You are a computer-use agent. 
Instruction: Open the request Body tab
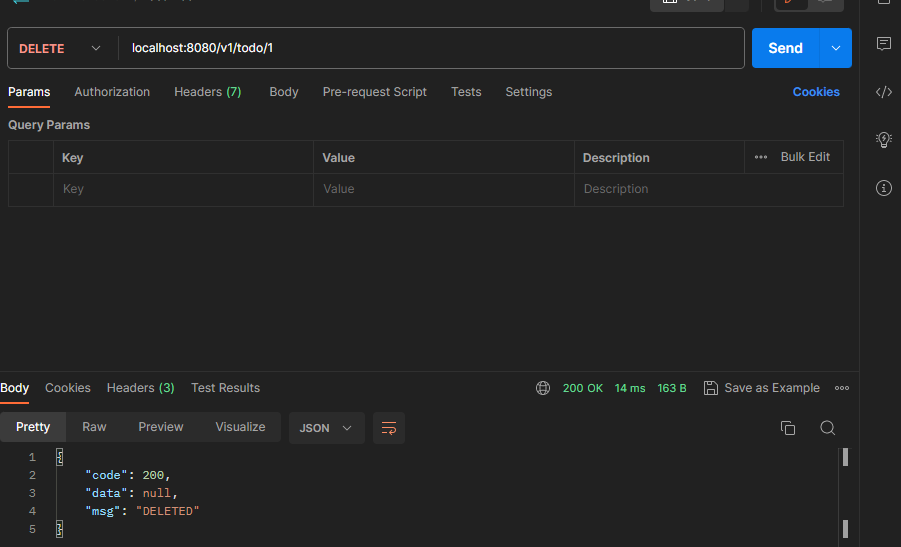pyautogui.click(x=284, y=92)
